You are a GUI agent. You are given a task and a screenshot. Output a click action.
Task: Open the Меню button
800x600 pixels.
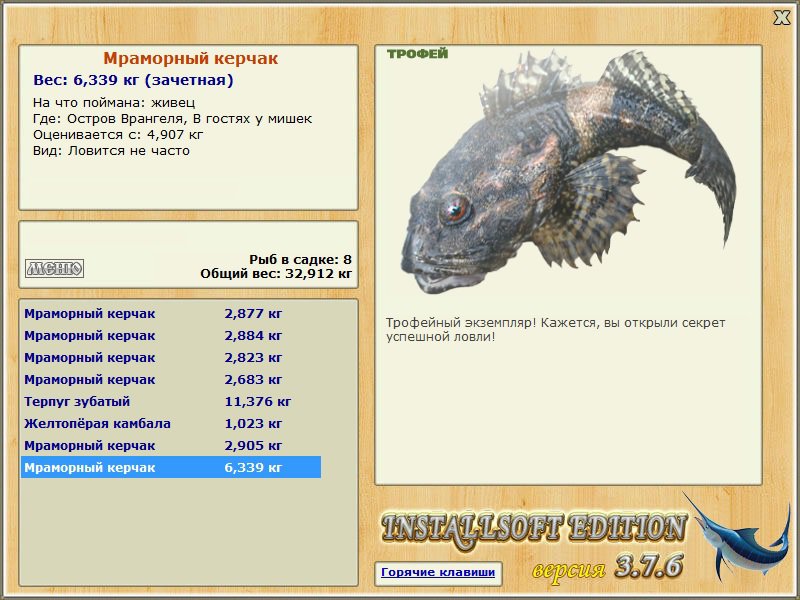[x=55, y=268]
